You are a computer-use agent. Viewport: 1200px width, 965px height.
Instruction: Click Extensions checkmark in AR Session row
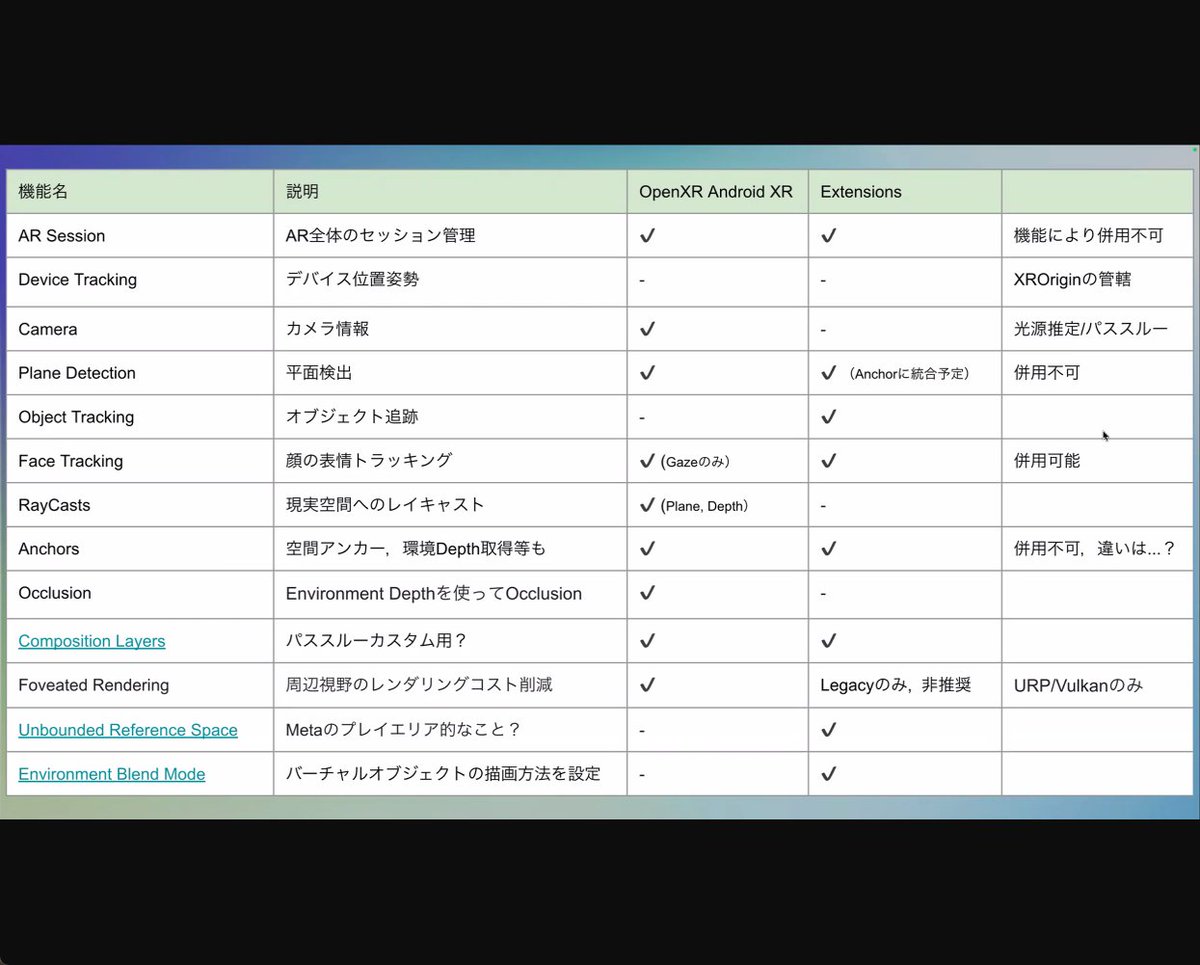click(828, 236)
